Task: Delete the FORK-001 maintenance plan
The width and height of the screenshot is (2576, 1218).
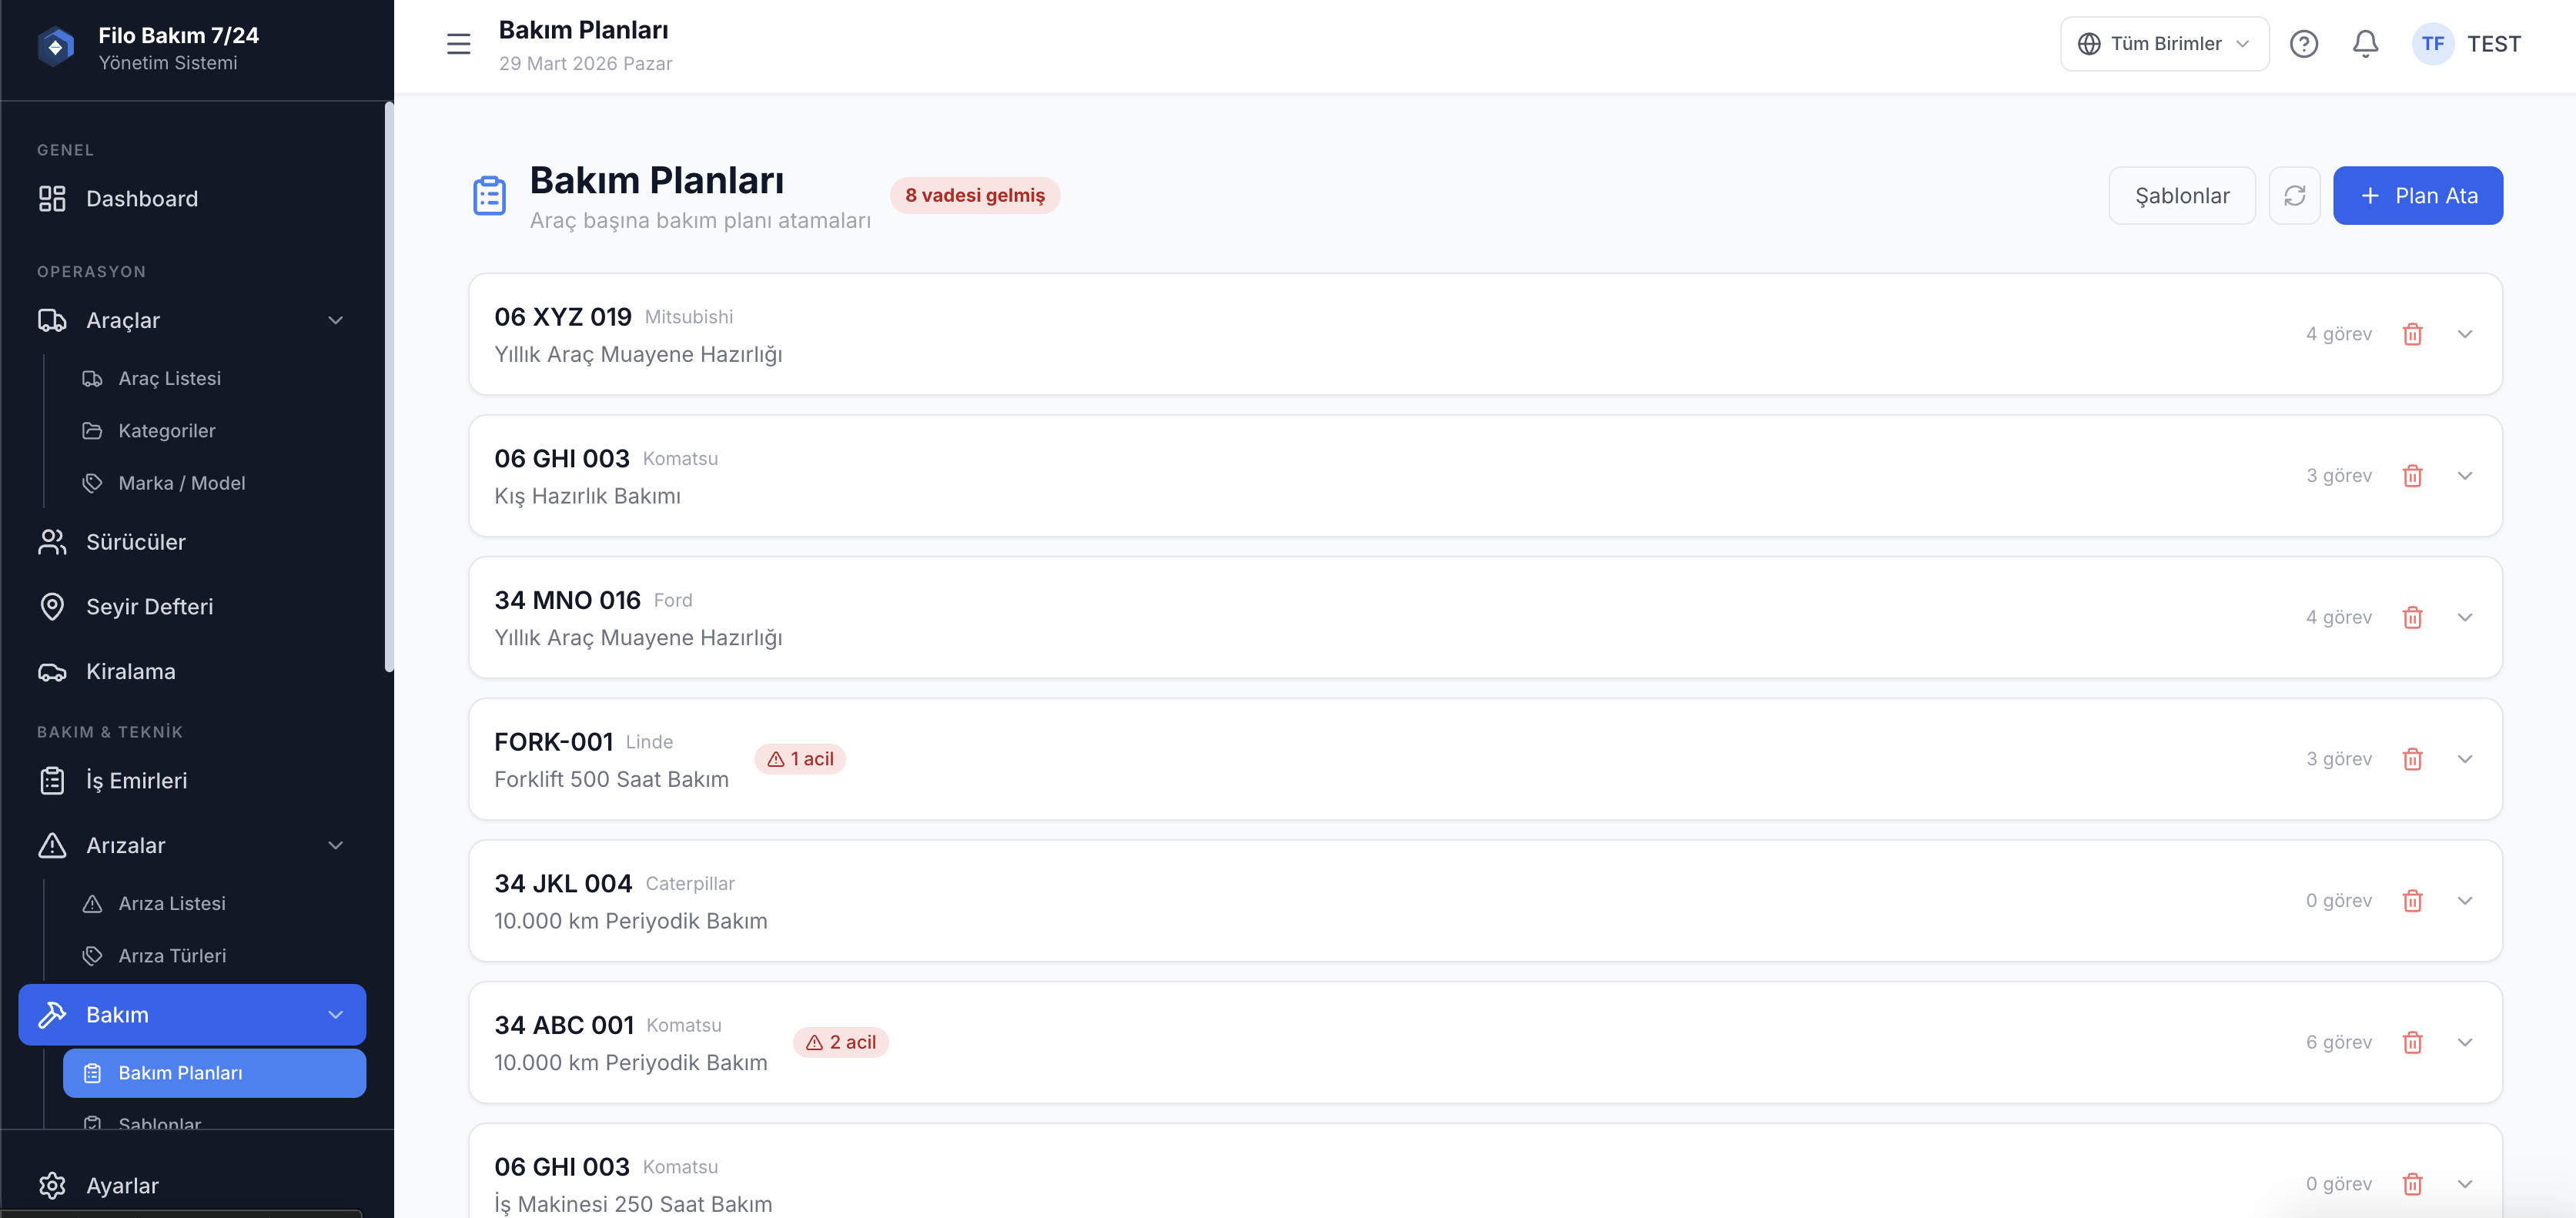Action: click(x=2412, y=759)
